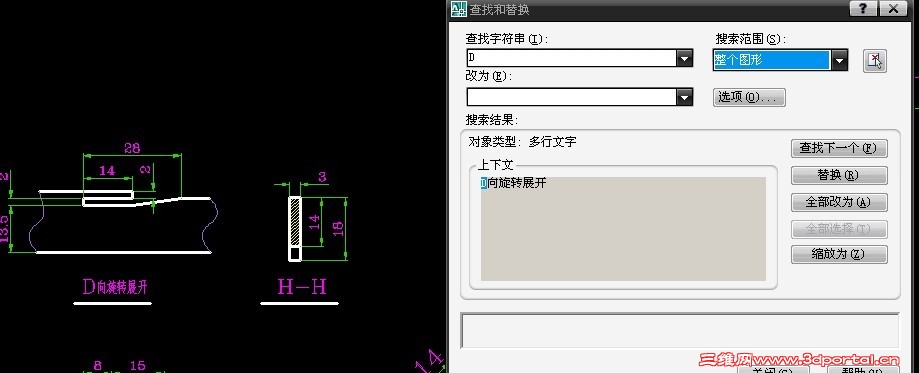This screenshot has height=373, width=919.
Task: Click 全部改为(A) replace all button
Action: (839, 202)
